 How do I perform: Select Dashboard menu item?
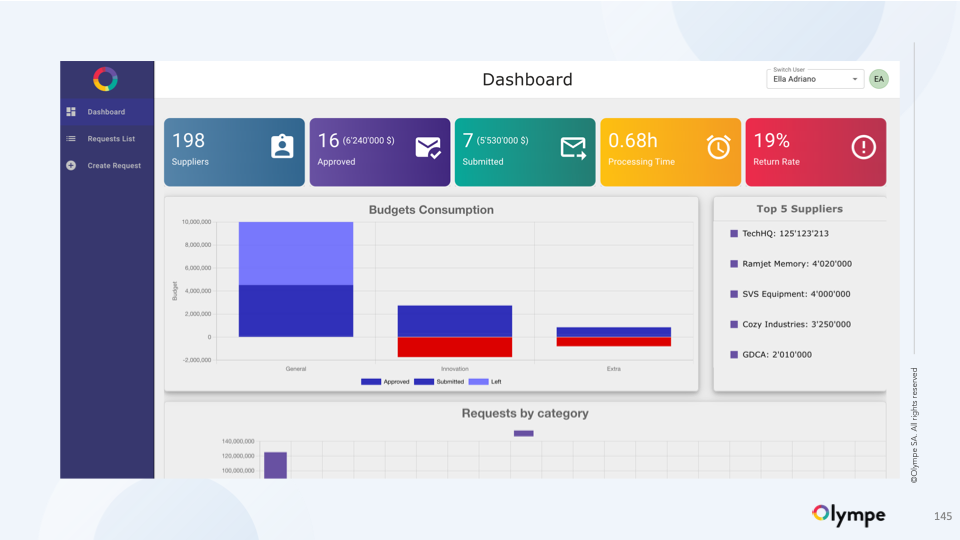click(107, 111)
